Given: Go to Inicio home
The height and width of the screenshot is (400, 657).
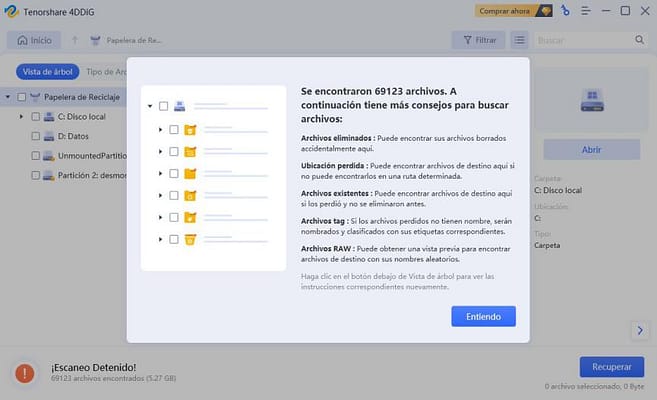Looking at the screenshot, I should [x=34, y=40].
